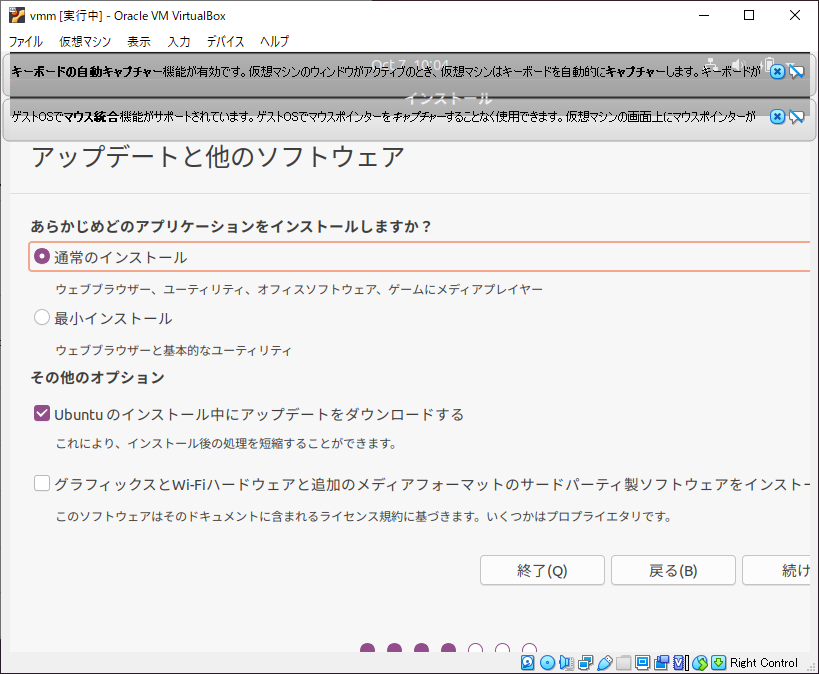Viewport: 819px width, 674px height.
Task: Dismiss the keyboard auto-capture notification
Action: [777, 71]
